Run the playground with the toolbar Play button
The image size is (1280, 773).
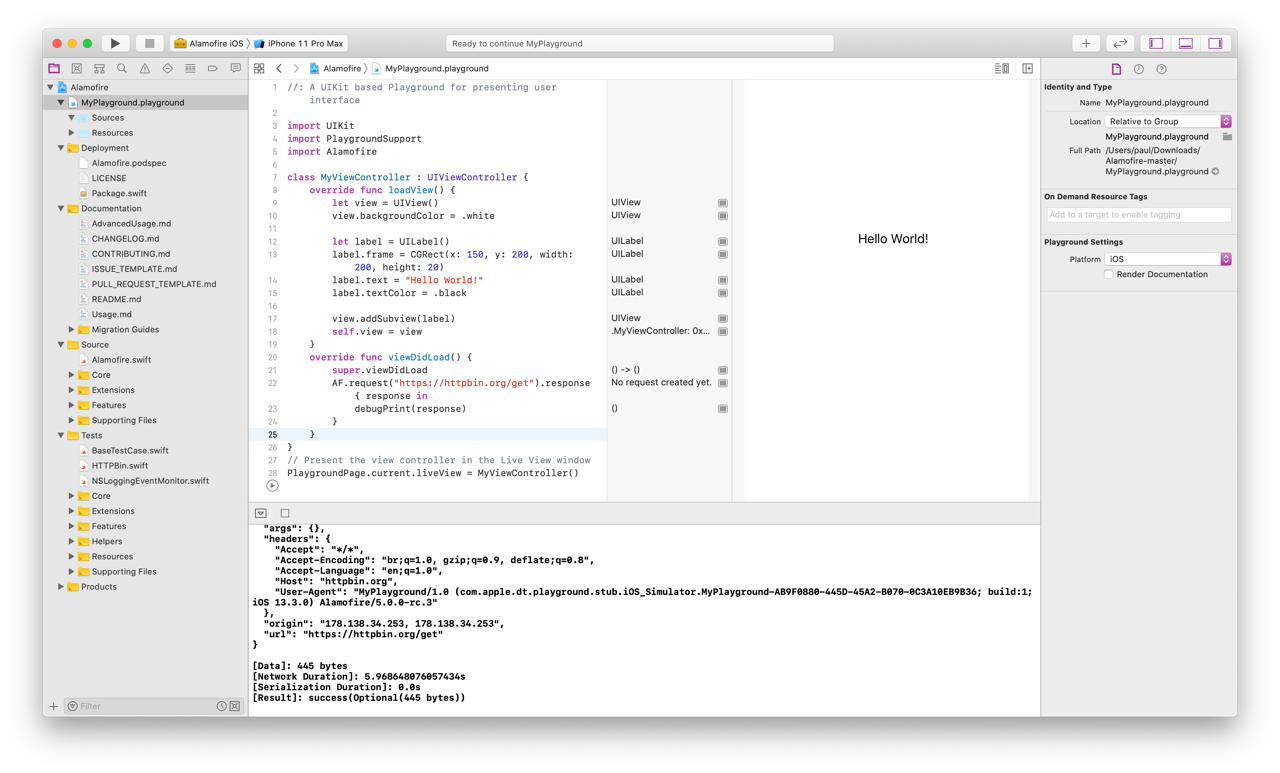(x=115, y=43)
